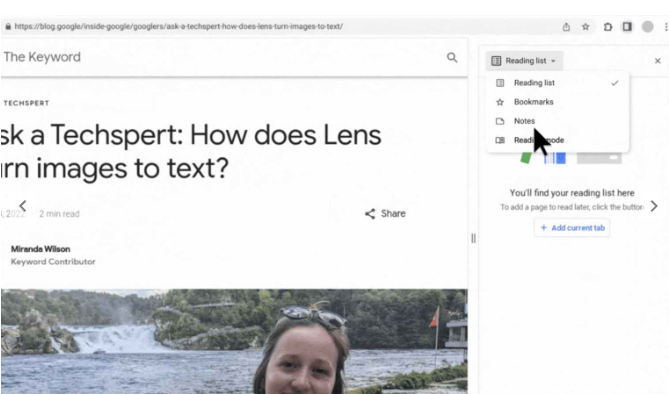Click the lock icon in address bar
The width and height of the screenshot is (669, 394).
[8, 26]
